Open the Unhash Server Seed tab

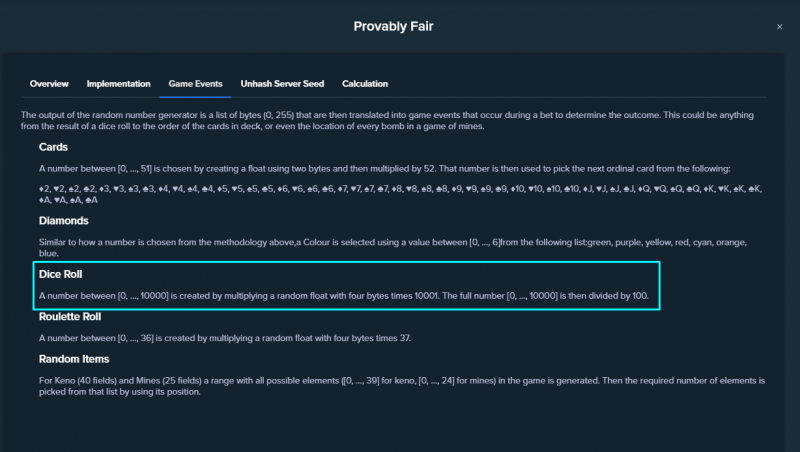(x=282, y=84)
